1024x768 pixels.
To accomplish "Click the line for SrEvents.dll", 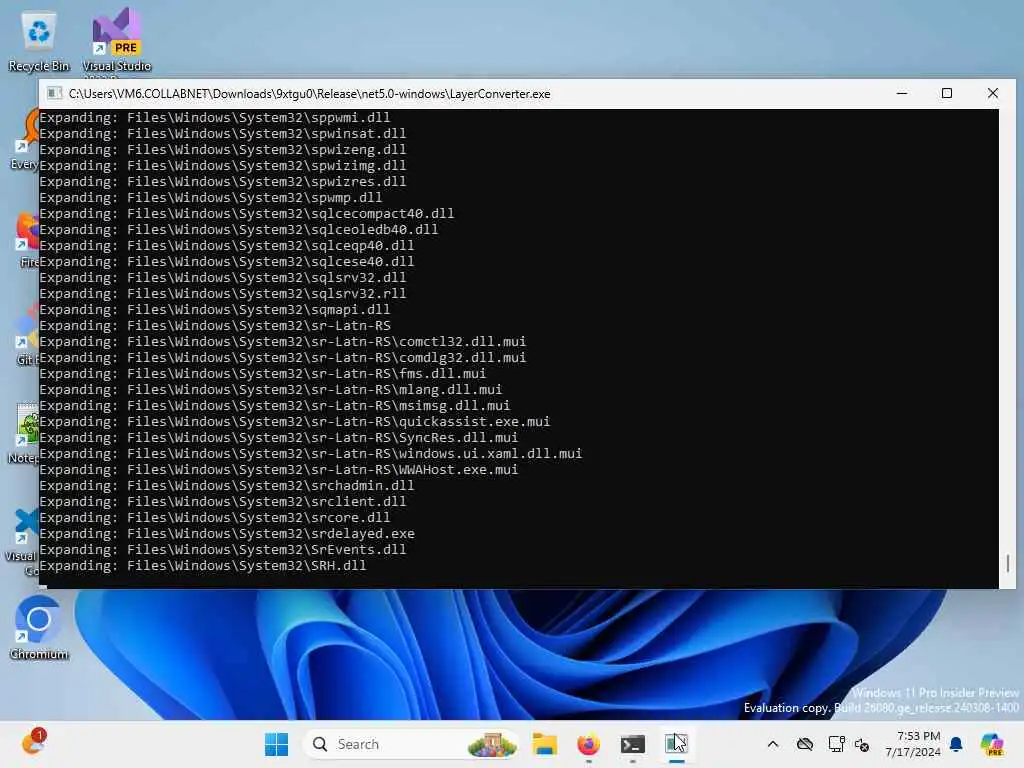I will (223, 550).
